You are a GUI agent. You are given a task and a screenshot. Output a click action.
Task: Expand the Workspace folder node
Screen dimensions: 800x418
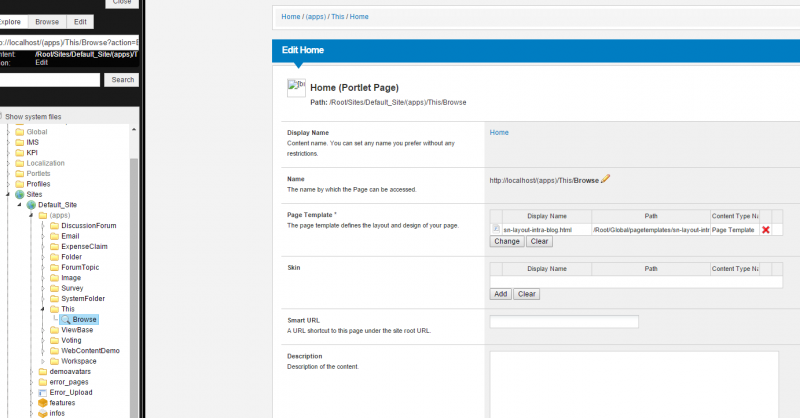coord(43,361)
